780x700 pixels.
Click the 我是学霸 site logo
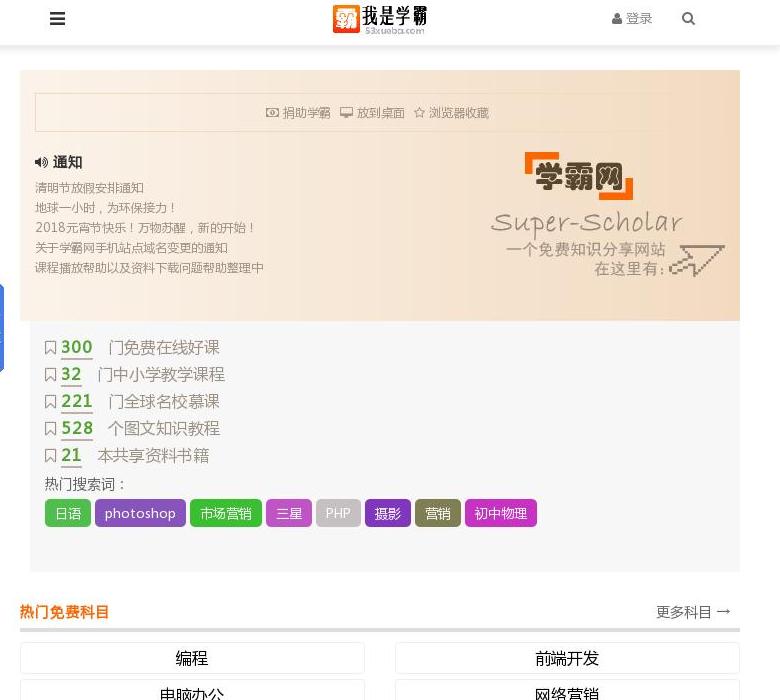380,19
